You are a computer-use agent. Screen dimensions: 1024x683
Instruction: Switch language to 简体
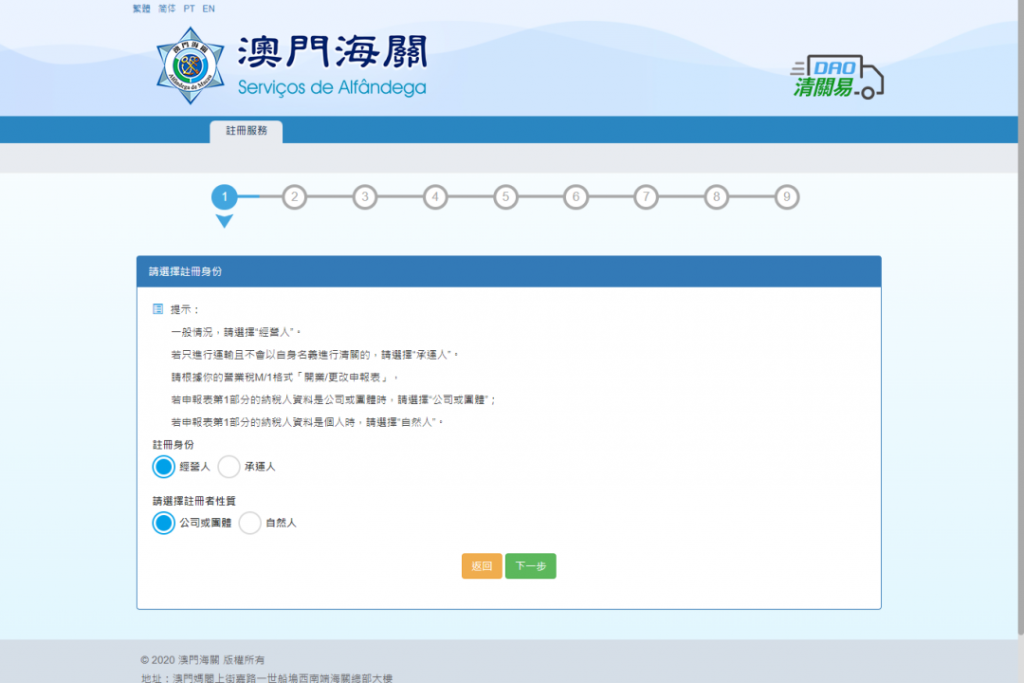point(166,8)
